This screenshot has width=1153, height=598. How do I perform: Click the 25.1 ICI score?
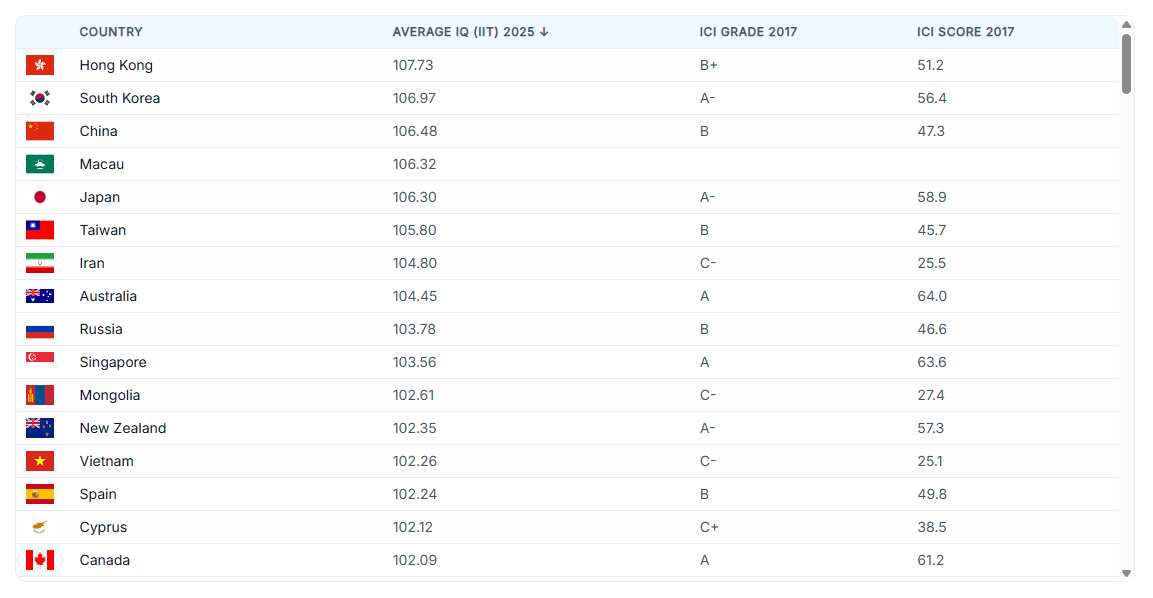pos(930,461)
